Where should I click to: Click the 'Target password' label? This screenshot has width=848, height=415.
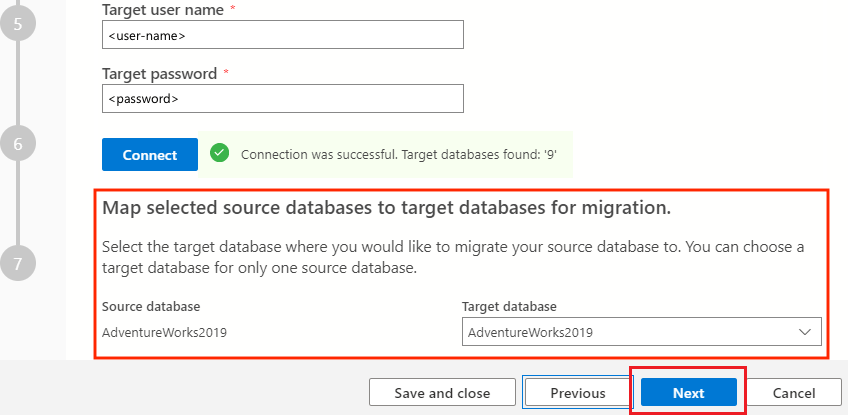pyautogui.click(x=160, y=73)
